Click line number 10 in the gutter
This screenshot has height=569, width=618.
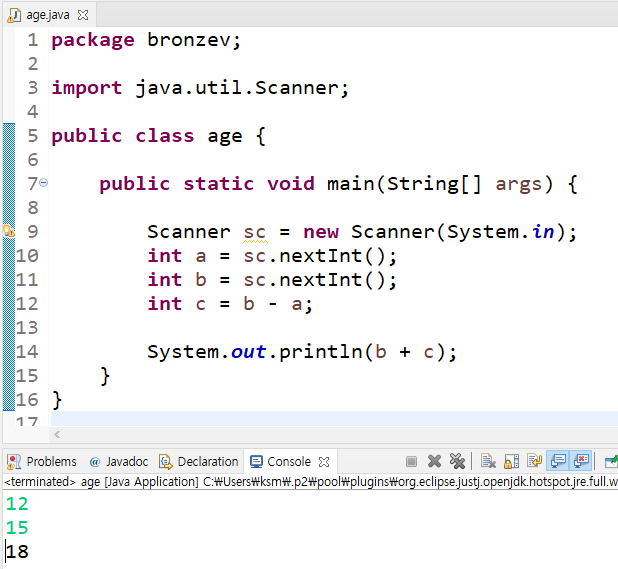pyautogui.click(x=27, y=256)
